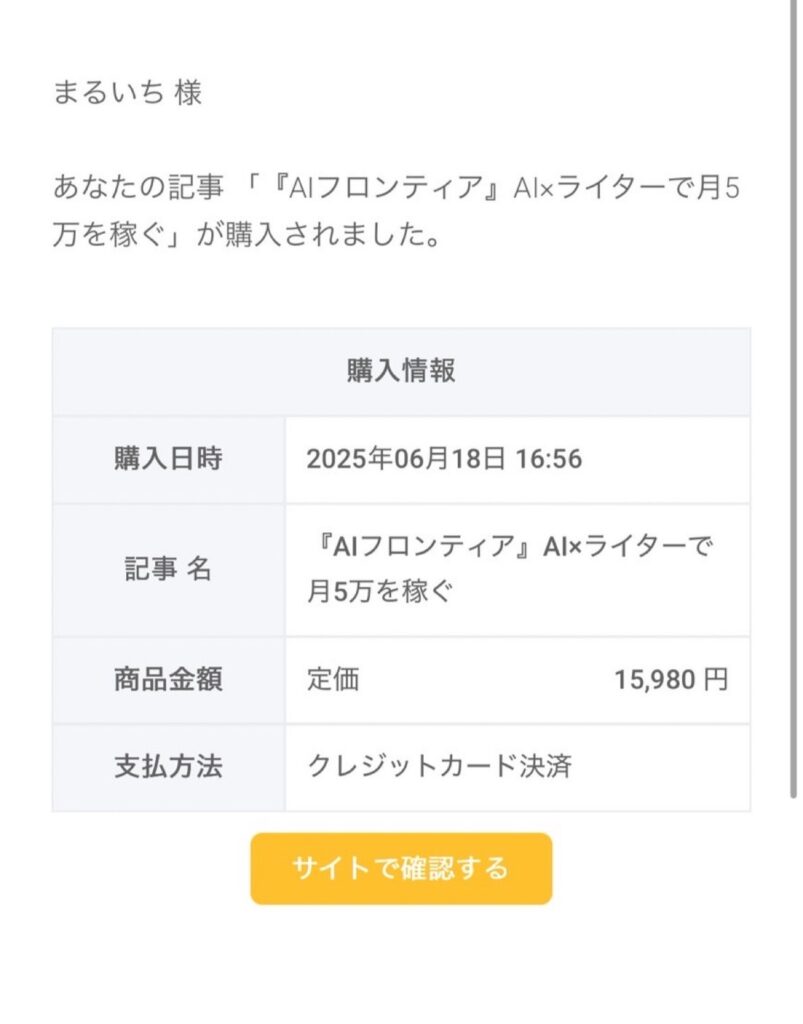Select the price 15,980 円

click(x=671, y=679)
